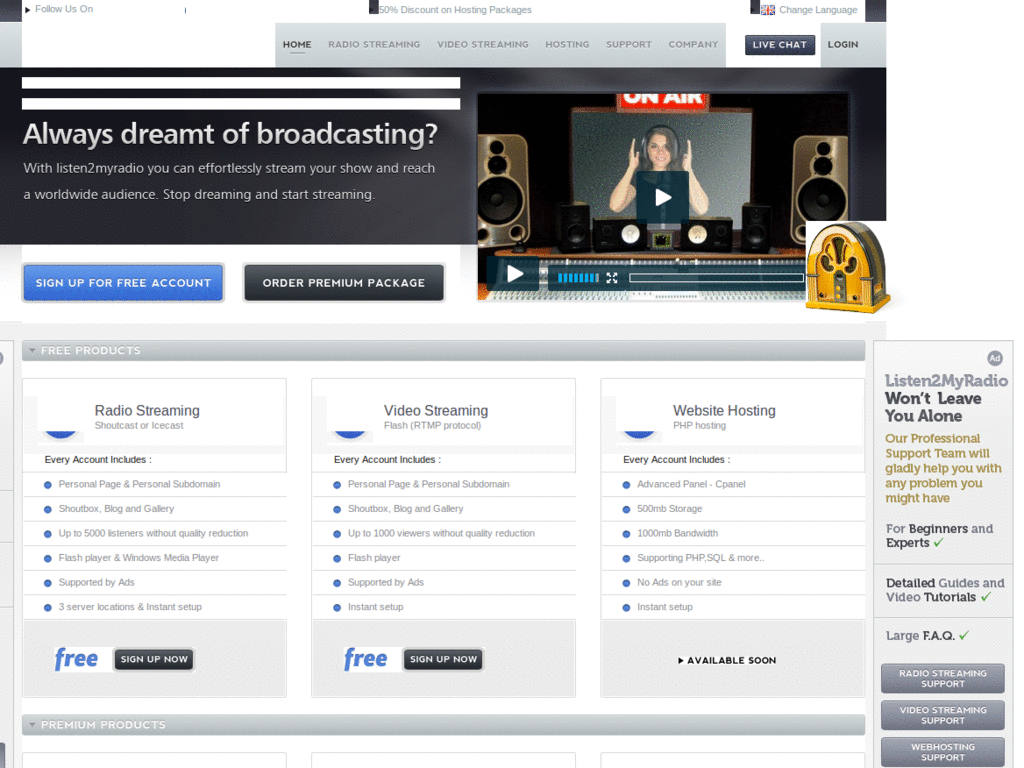The image size is (1024, 768).
Task: Open the Hosting menu
Action: pyautogui.click(x=567, y=44)
